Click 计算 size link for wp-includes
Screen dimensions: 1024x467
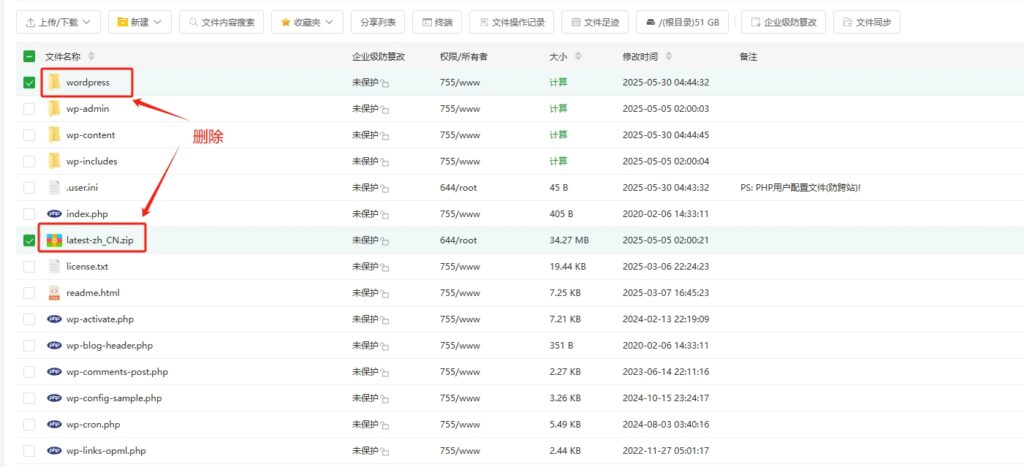(x=558, y=161)
